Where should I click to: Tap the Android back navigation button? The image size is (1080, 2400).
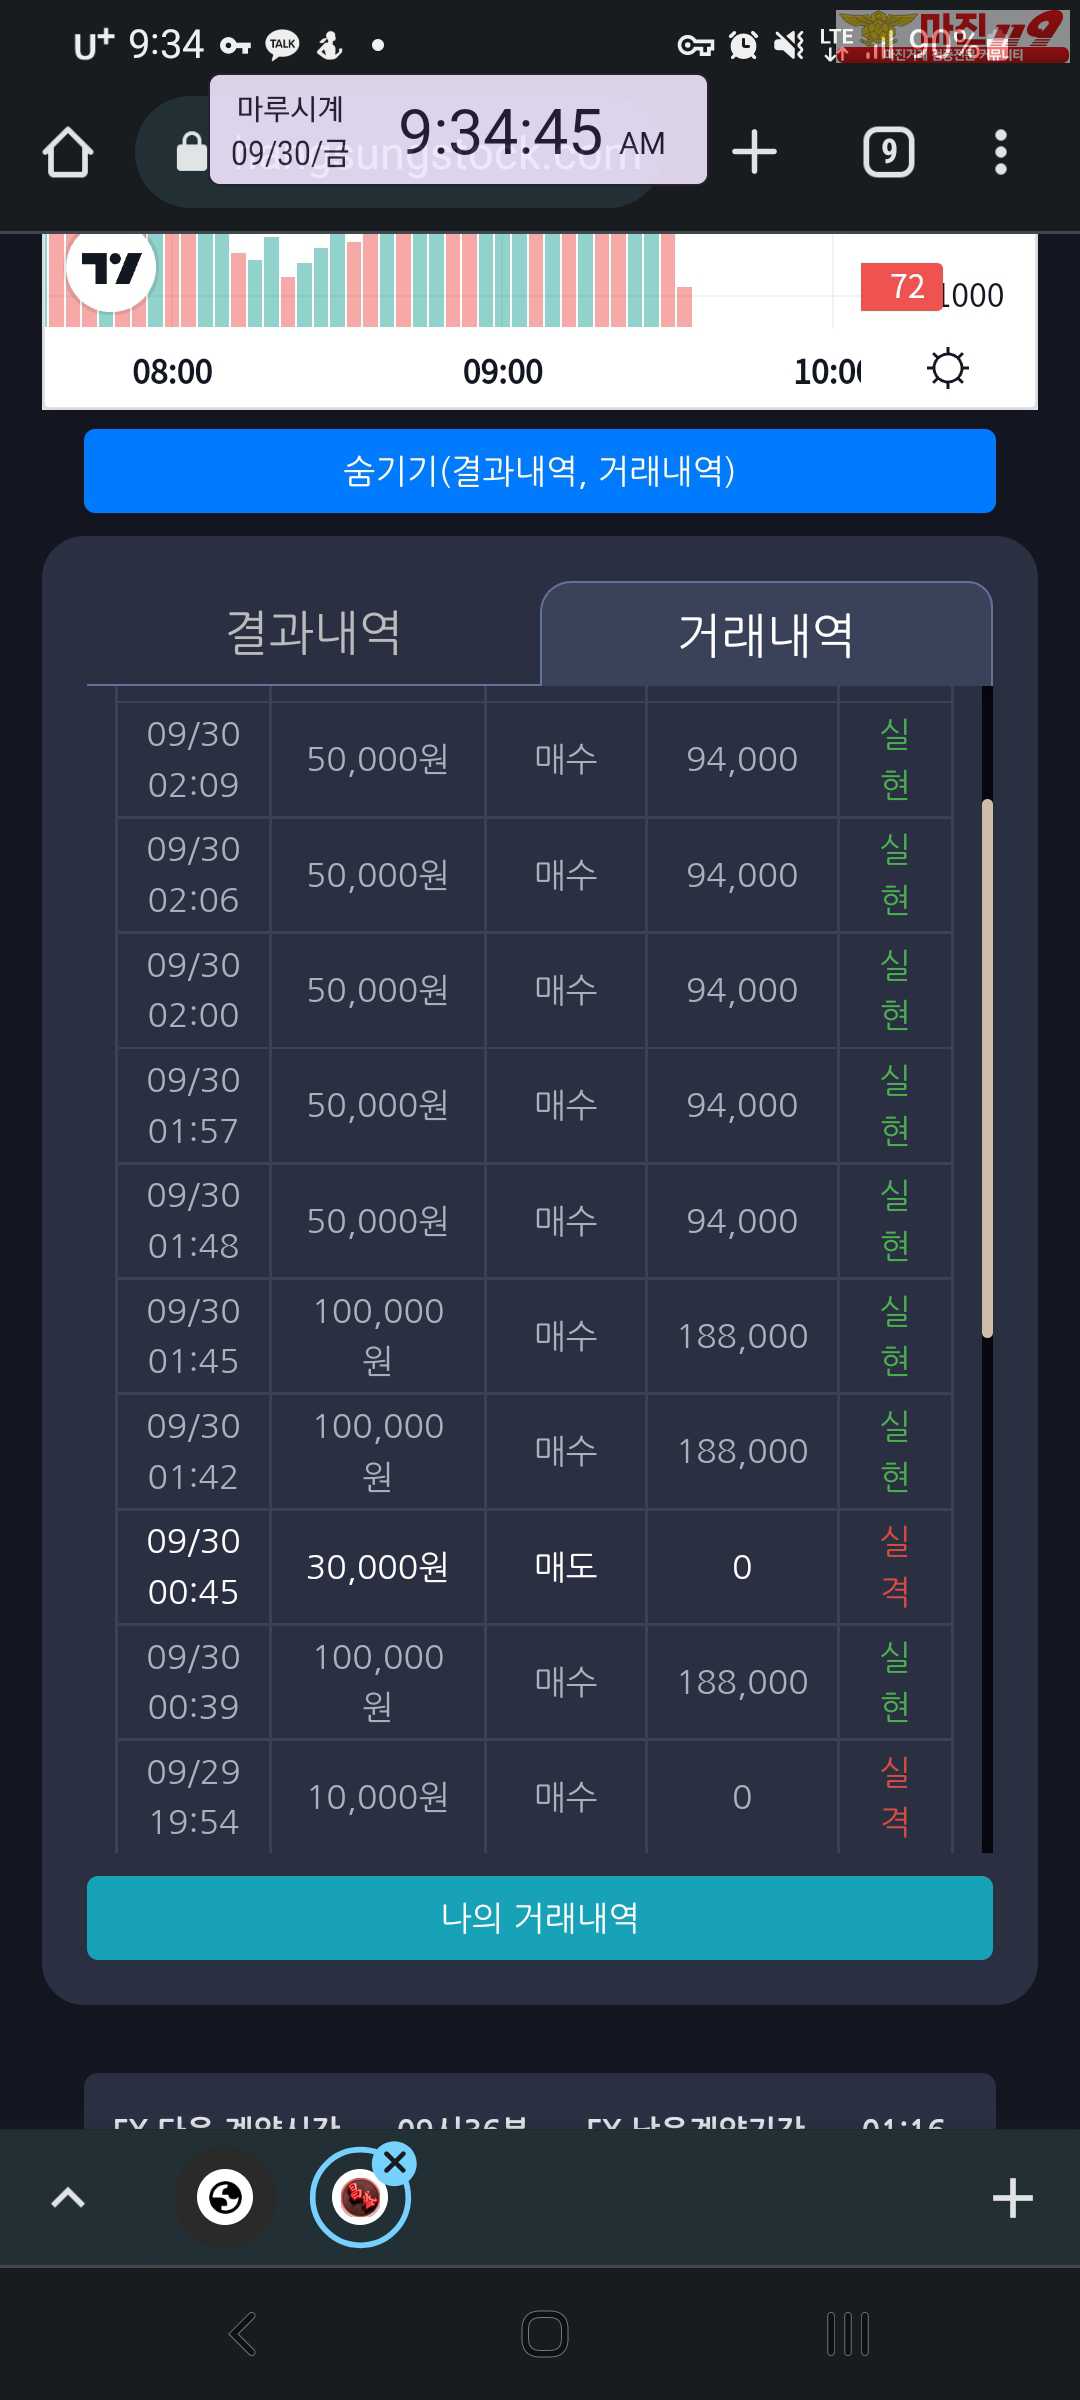click(x=243, y=2334)
